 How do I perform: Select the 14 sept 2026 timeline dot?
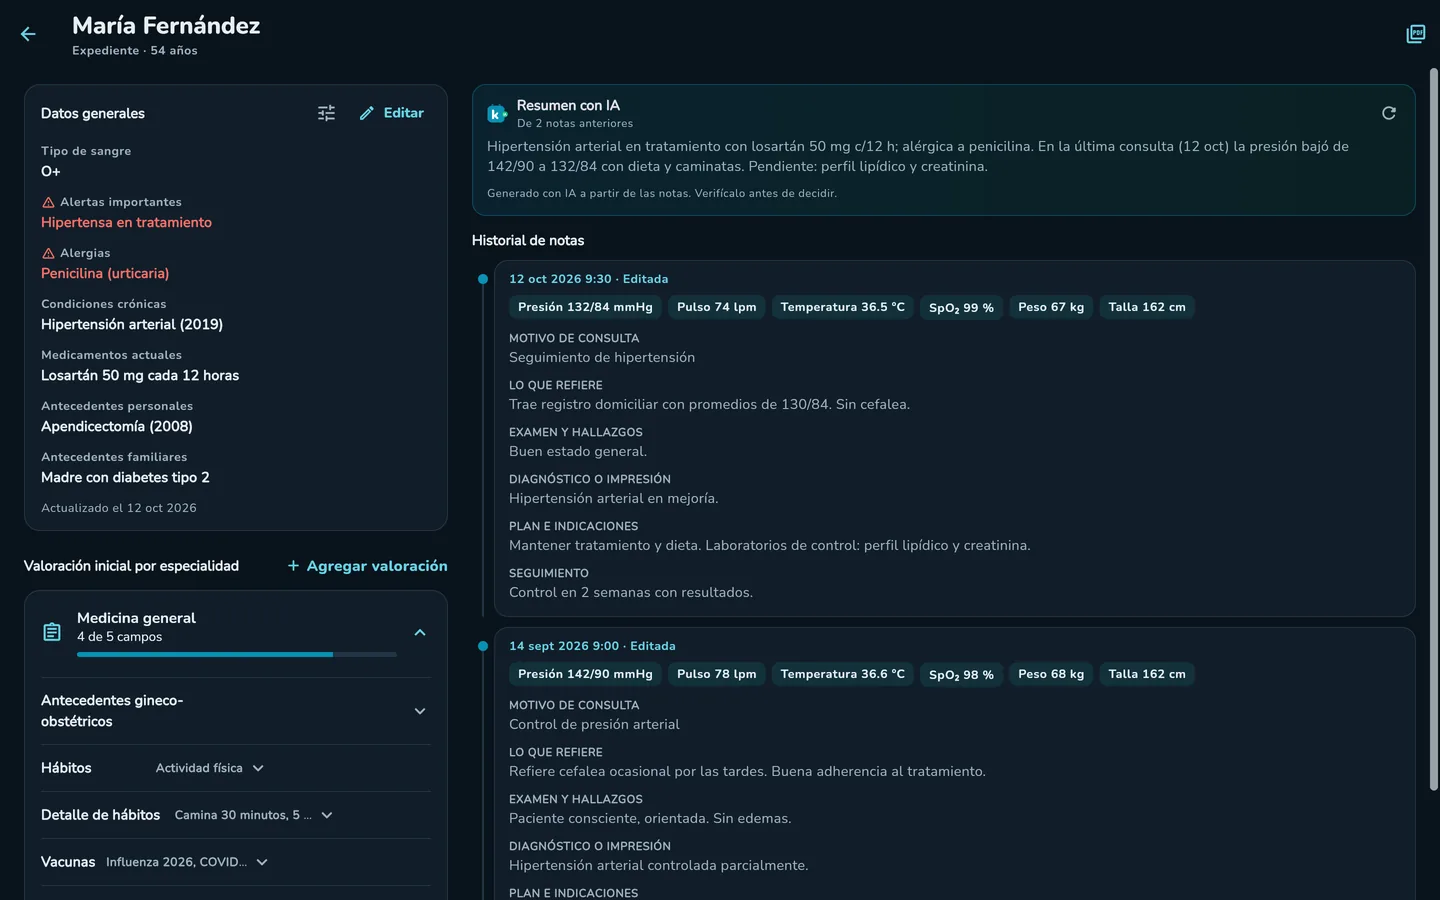point(483,646)
